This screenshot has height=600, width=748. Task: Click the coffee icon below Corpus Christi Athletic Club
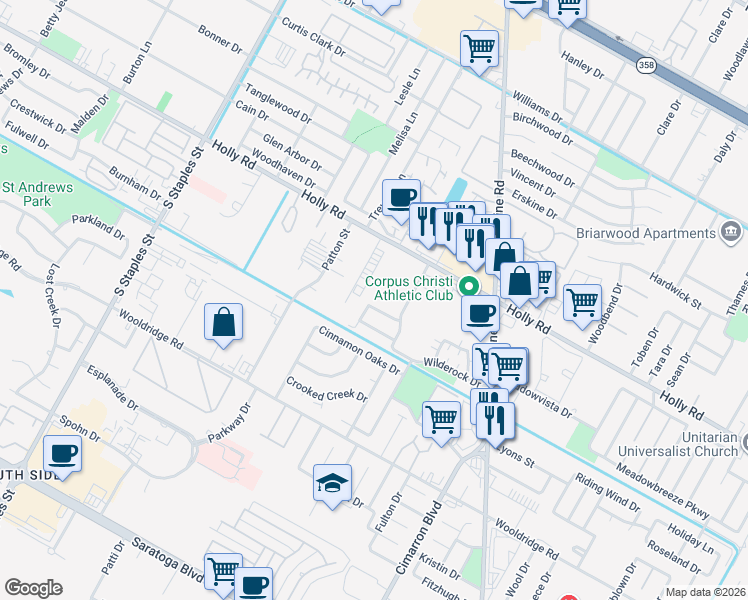point(480,312)
